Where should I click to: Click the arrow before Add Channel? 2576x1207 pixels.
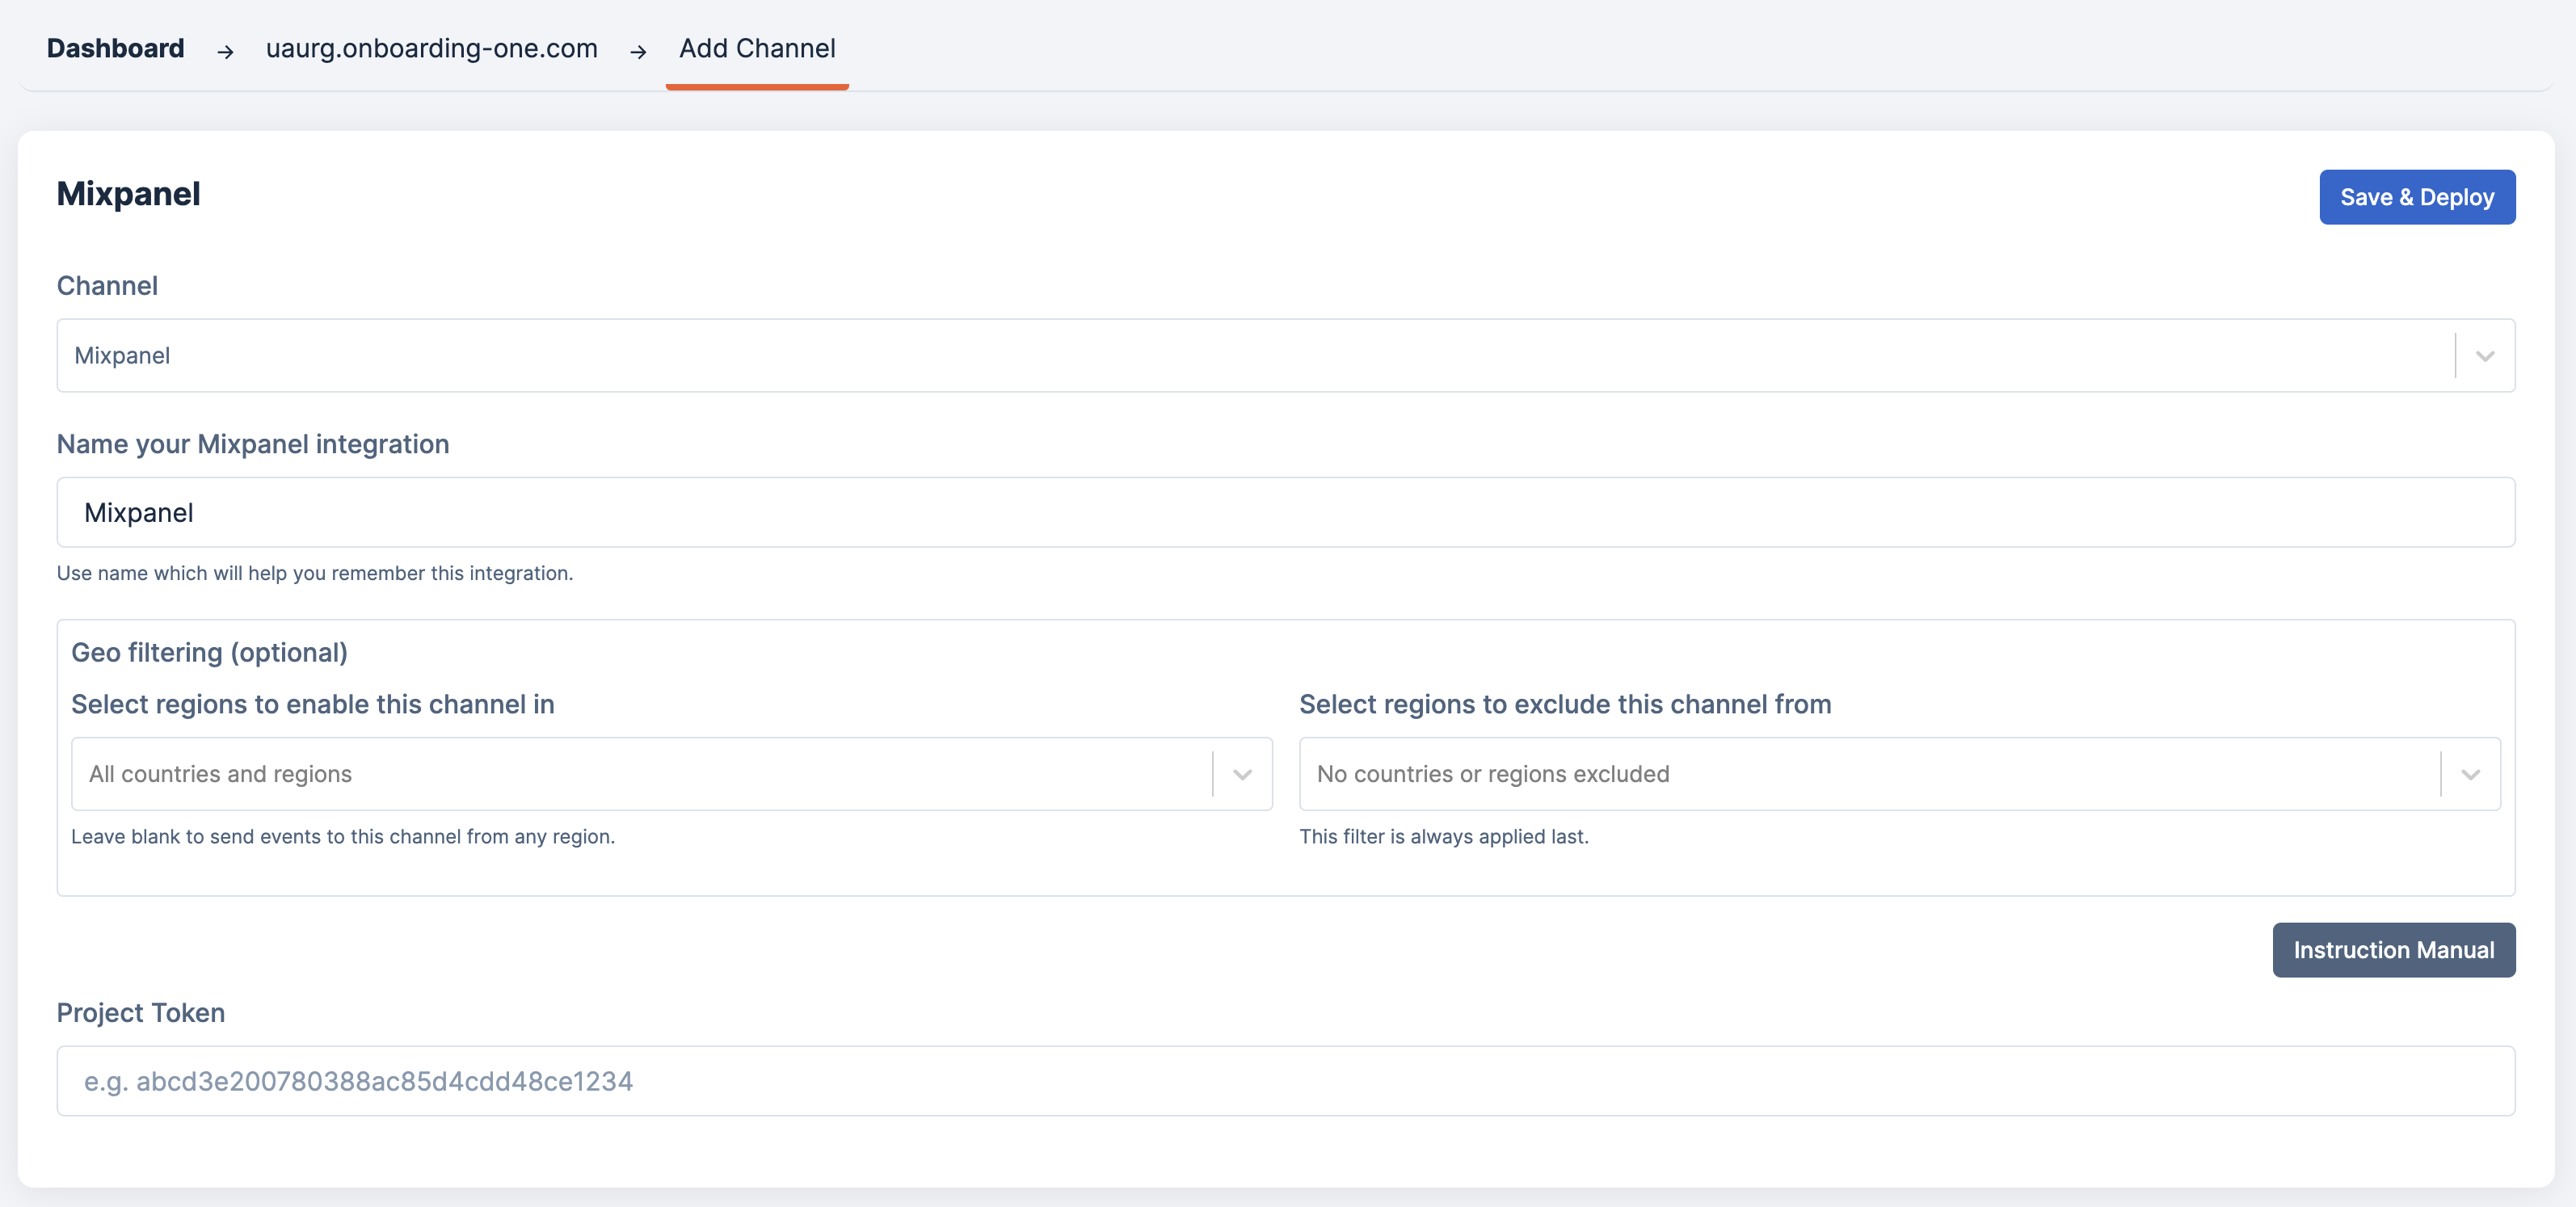click(638, 51)
